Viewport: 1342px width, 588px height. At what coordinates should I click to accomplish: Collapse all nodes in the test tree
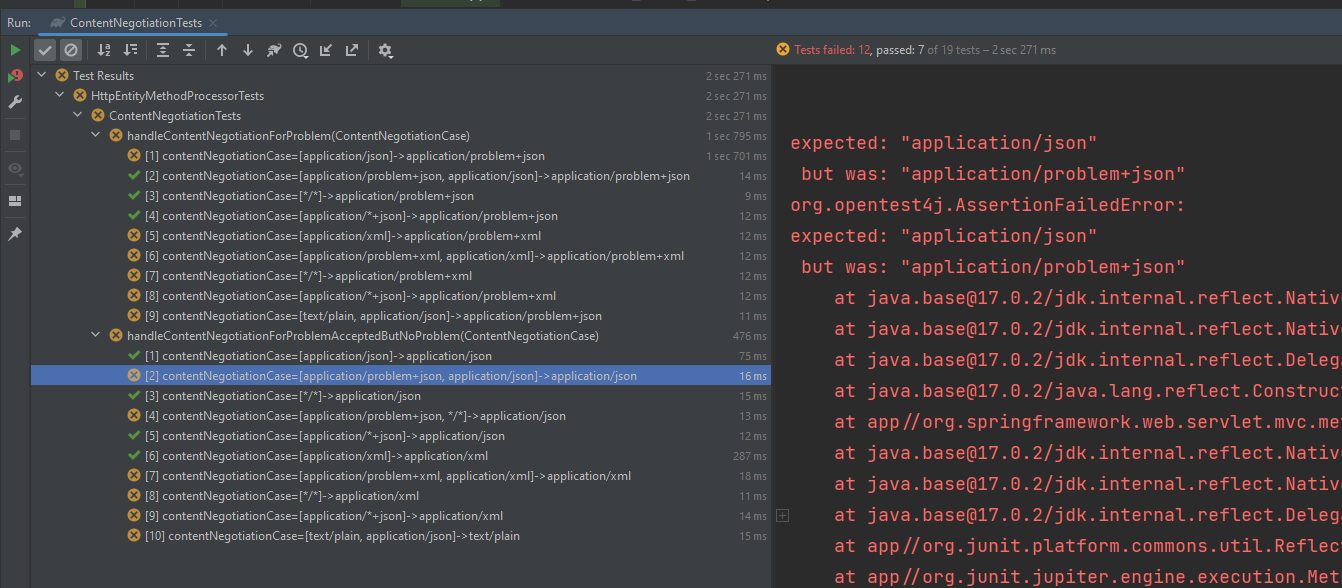[x=189, y=50]
